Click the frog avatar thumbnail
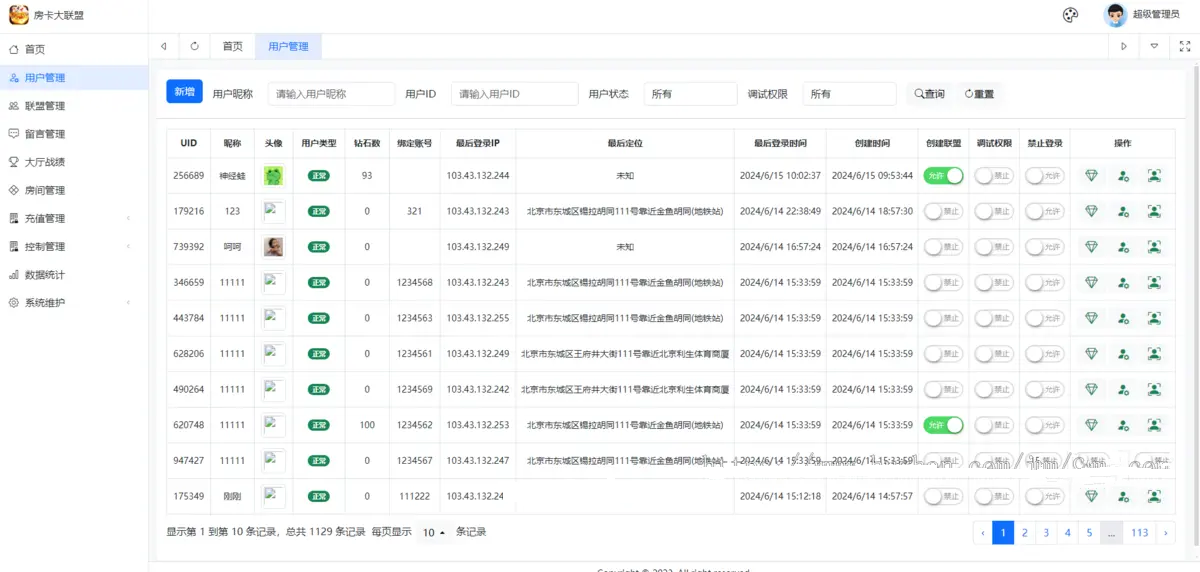 coord(273,176)
